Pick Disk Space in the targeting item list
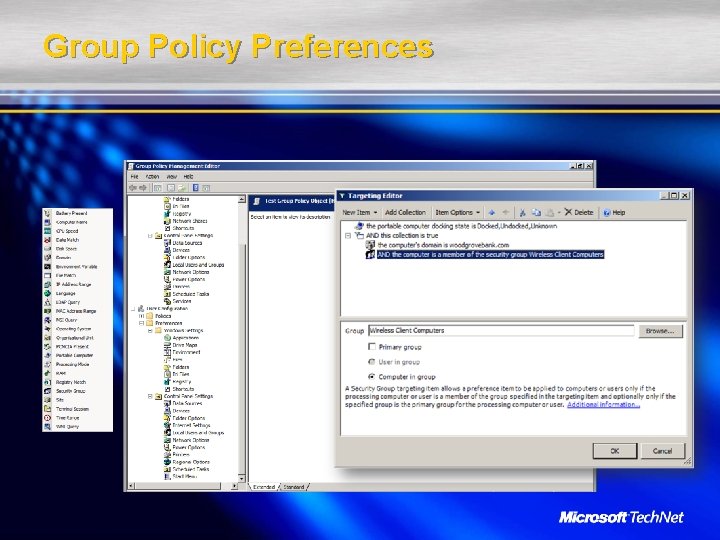 (x=66, y=249)
